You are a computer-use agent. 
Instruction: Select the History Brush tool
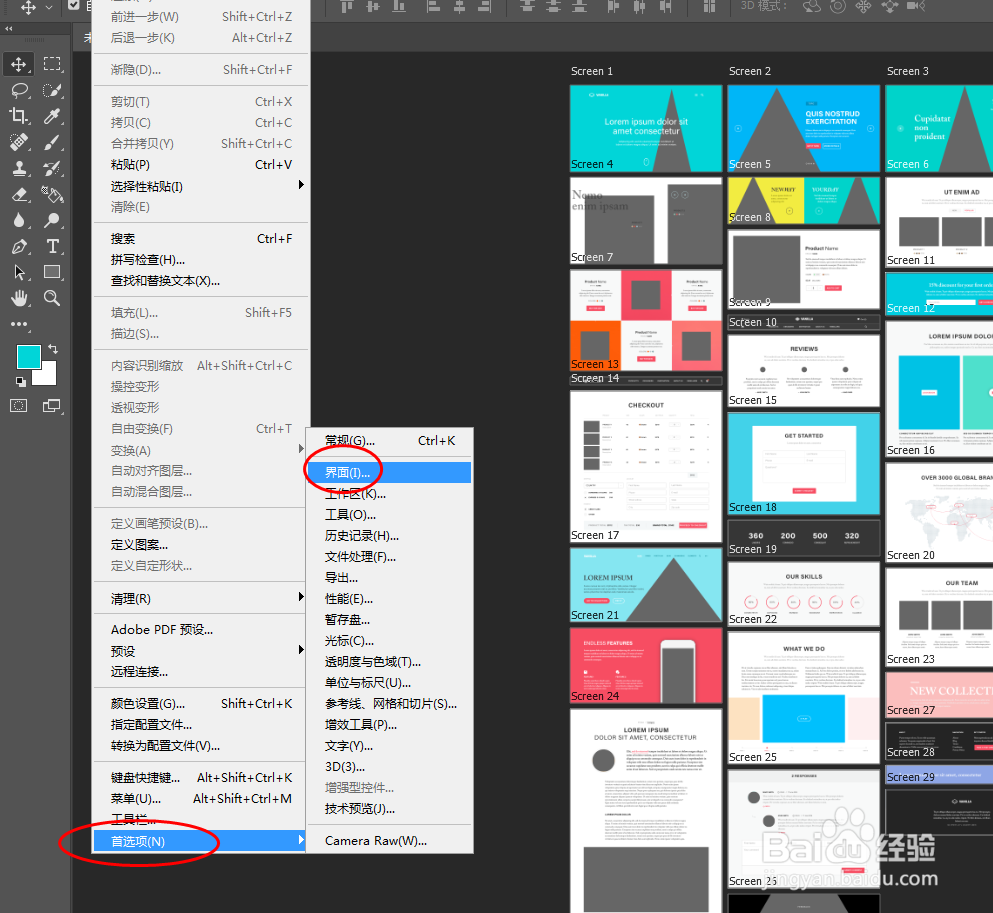[x=52, y=168]
